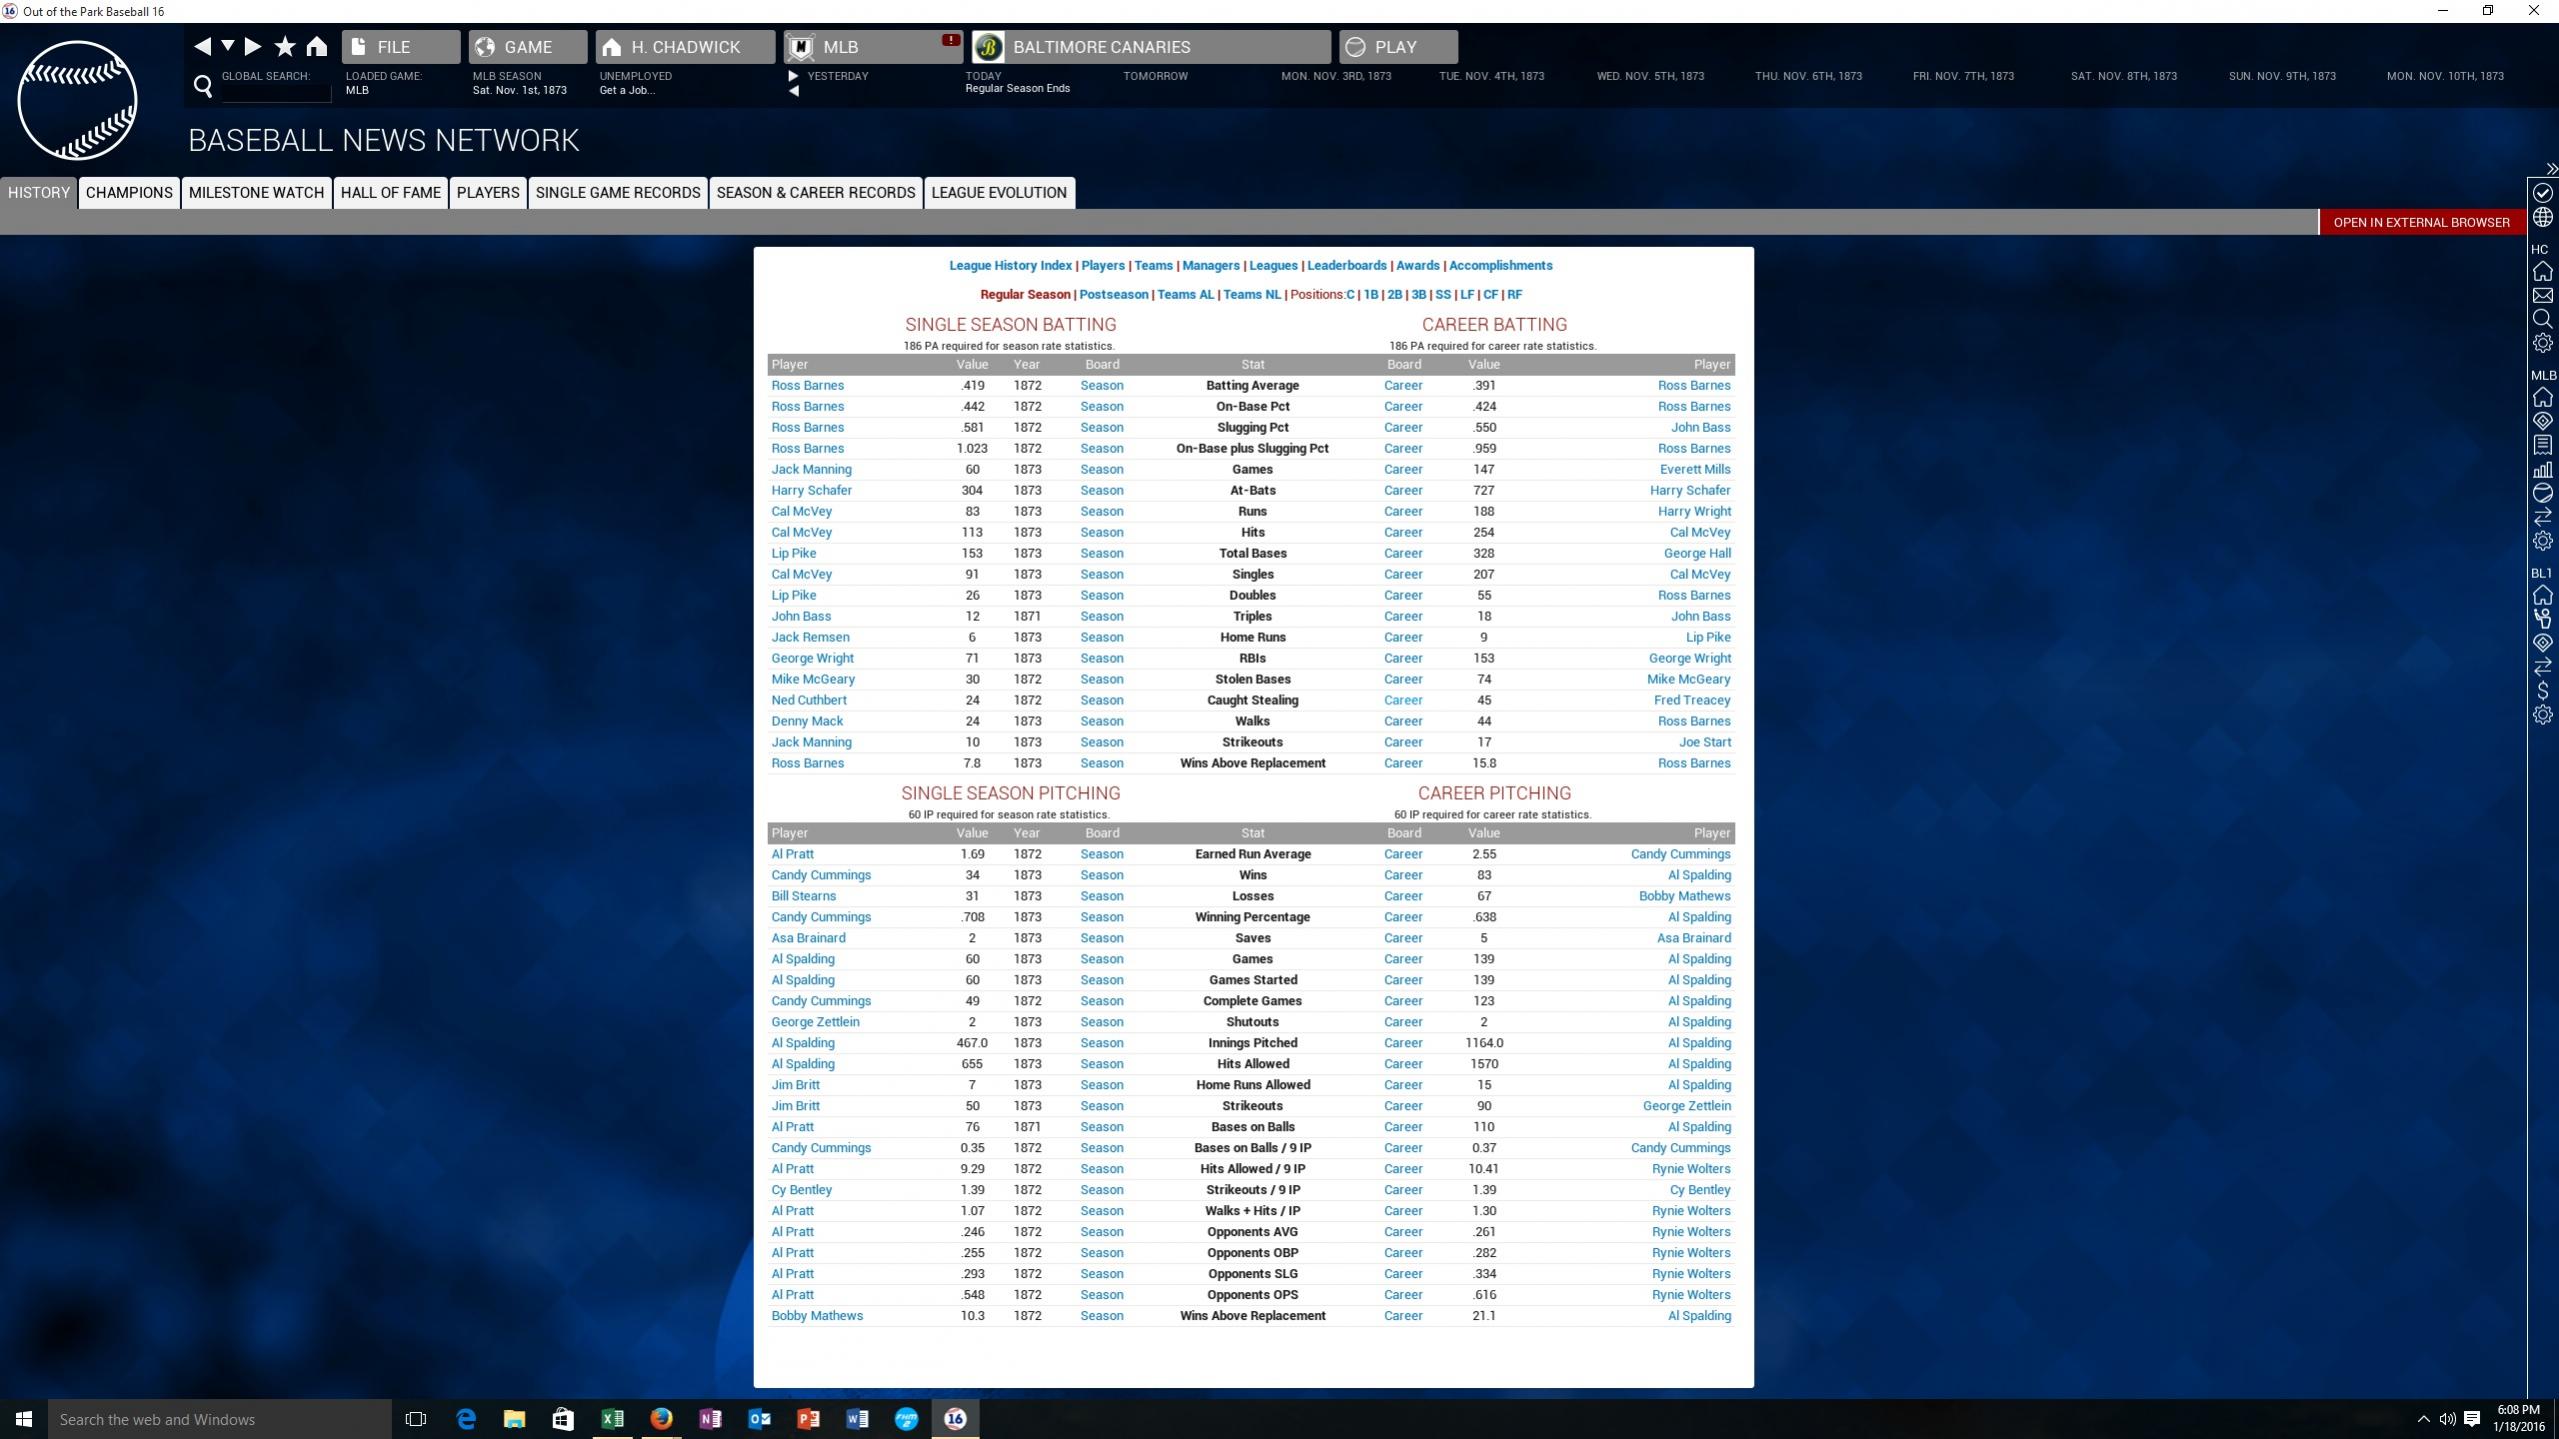Click Open in External Browser button
2559x1439 pixels.
2420,222
